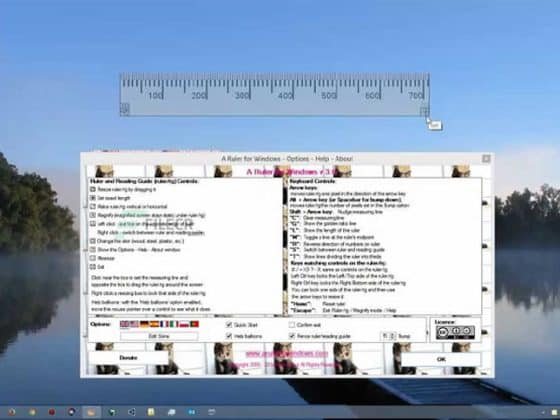Uncheck the Quick Start checkbox

229,325
